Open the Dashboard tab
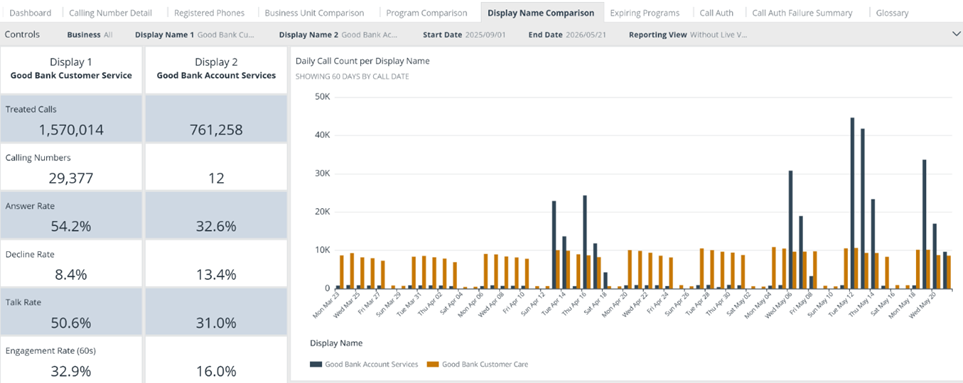The image size is (963, 383). [31, 12]
